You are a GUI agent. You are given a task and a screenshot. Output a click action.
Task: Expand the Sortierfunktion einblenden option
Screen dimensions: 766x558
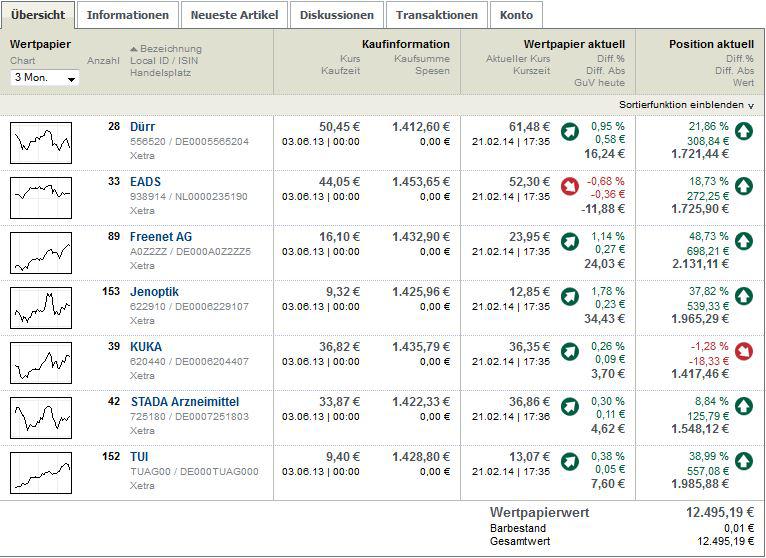[686, 105]
